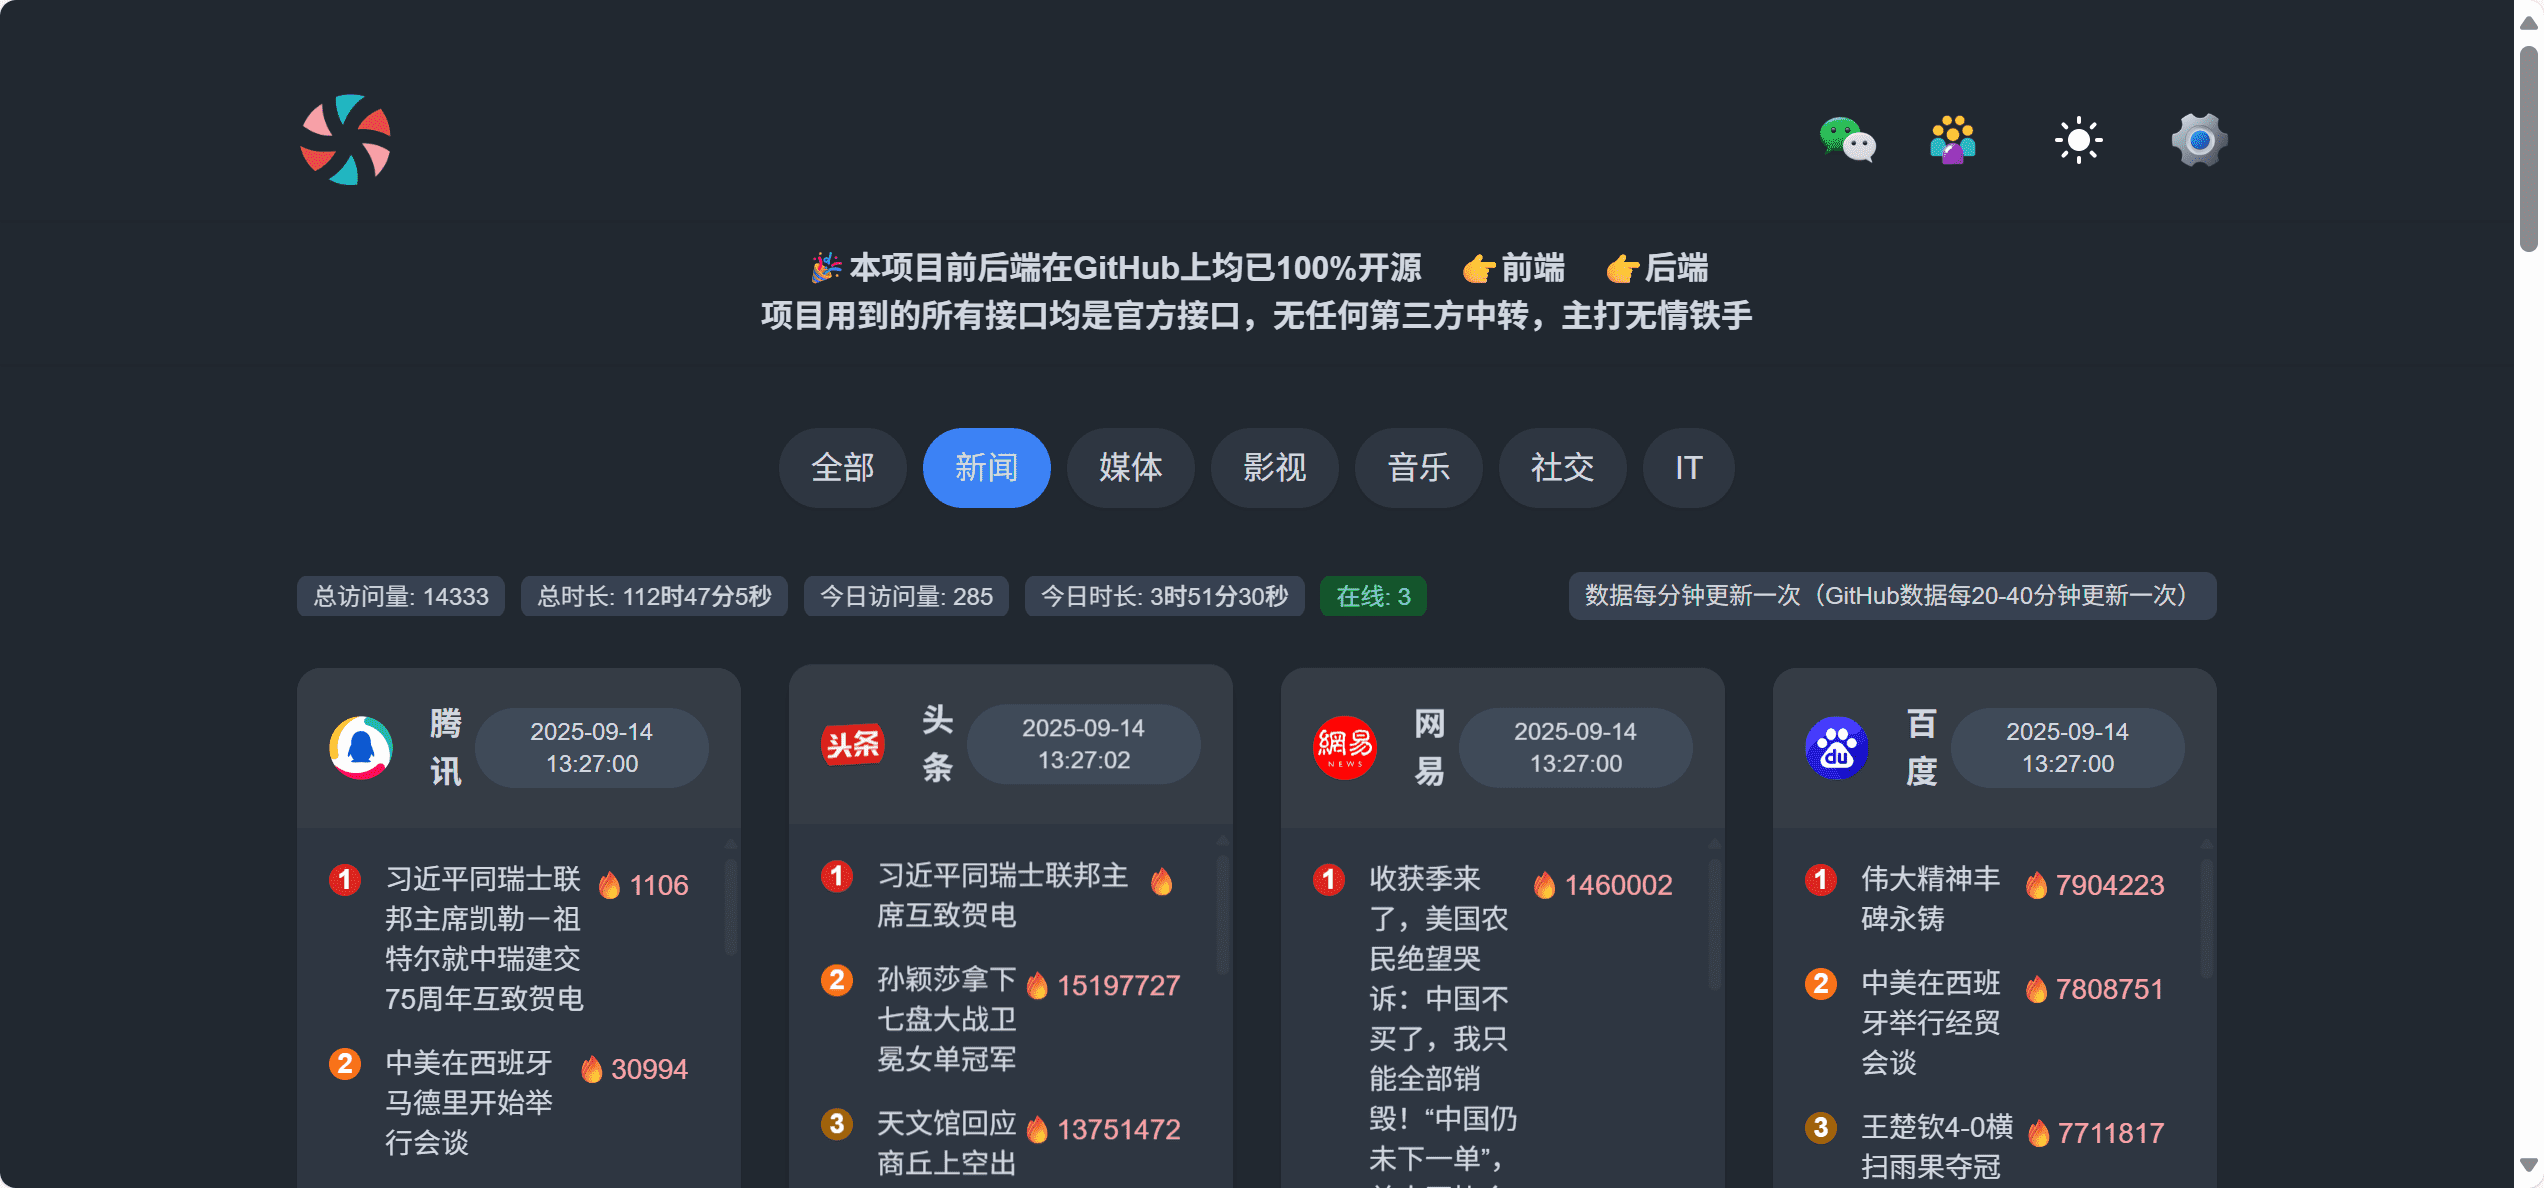This screenshot has height=1188, width=2544.
Task: Click flame icon beside 13751472
Action: click(1037, 1129)
